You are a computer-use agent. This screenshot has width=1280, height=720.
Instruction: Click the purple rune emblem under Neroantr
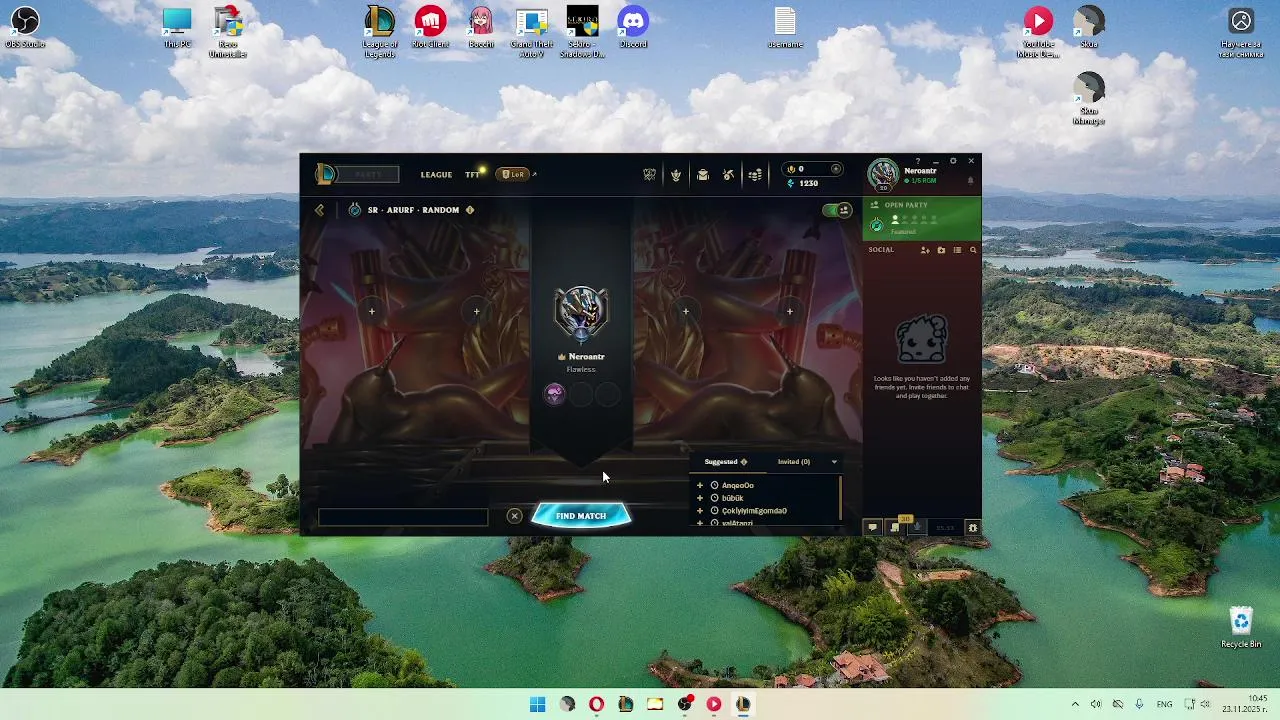[x=554, y=394]
